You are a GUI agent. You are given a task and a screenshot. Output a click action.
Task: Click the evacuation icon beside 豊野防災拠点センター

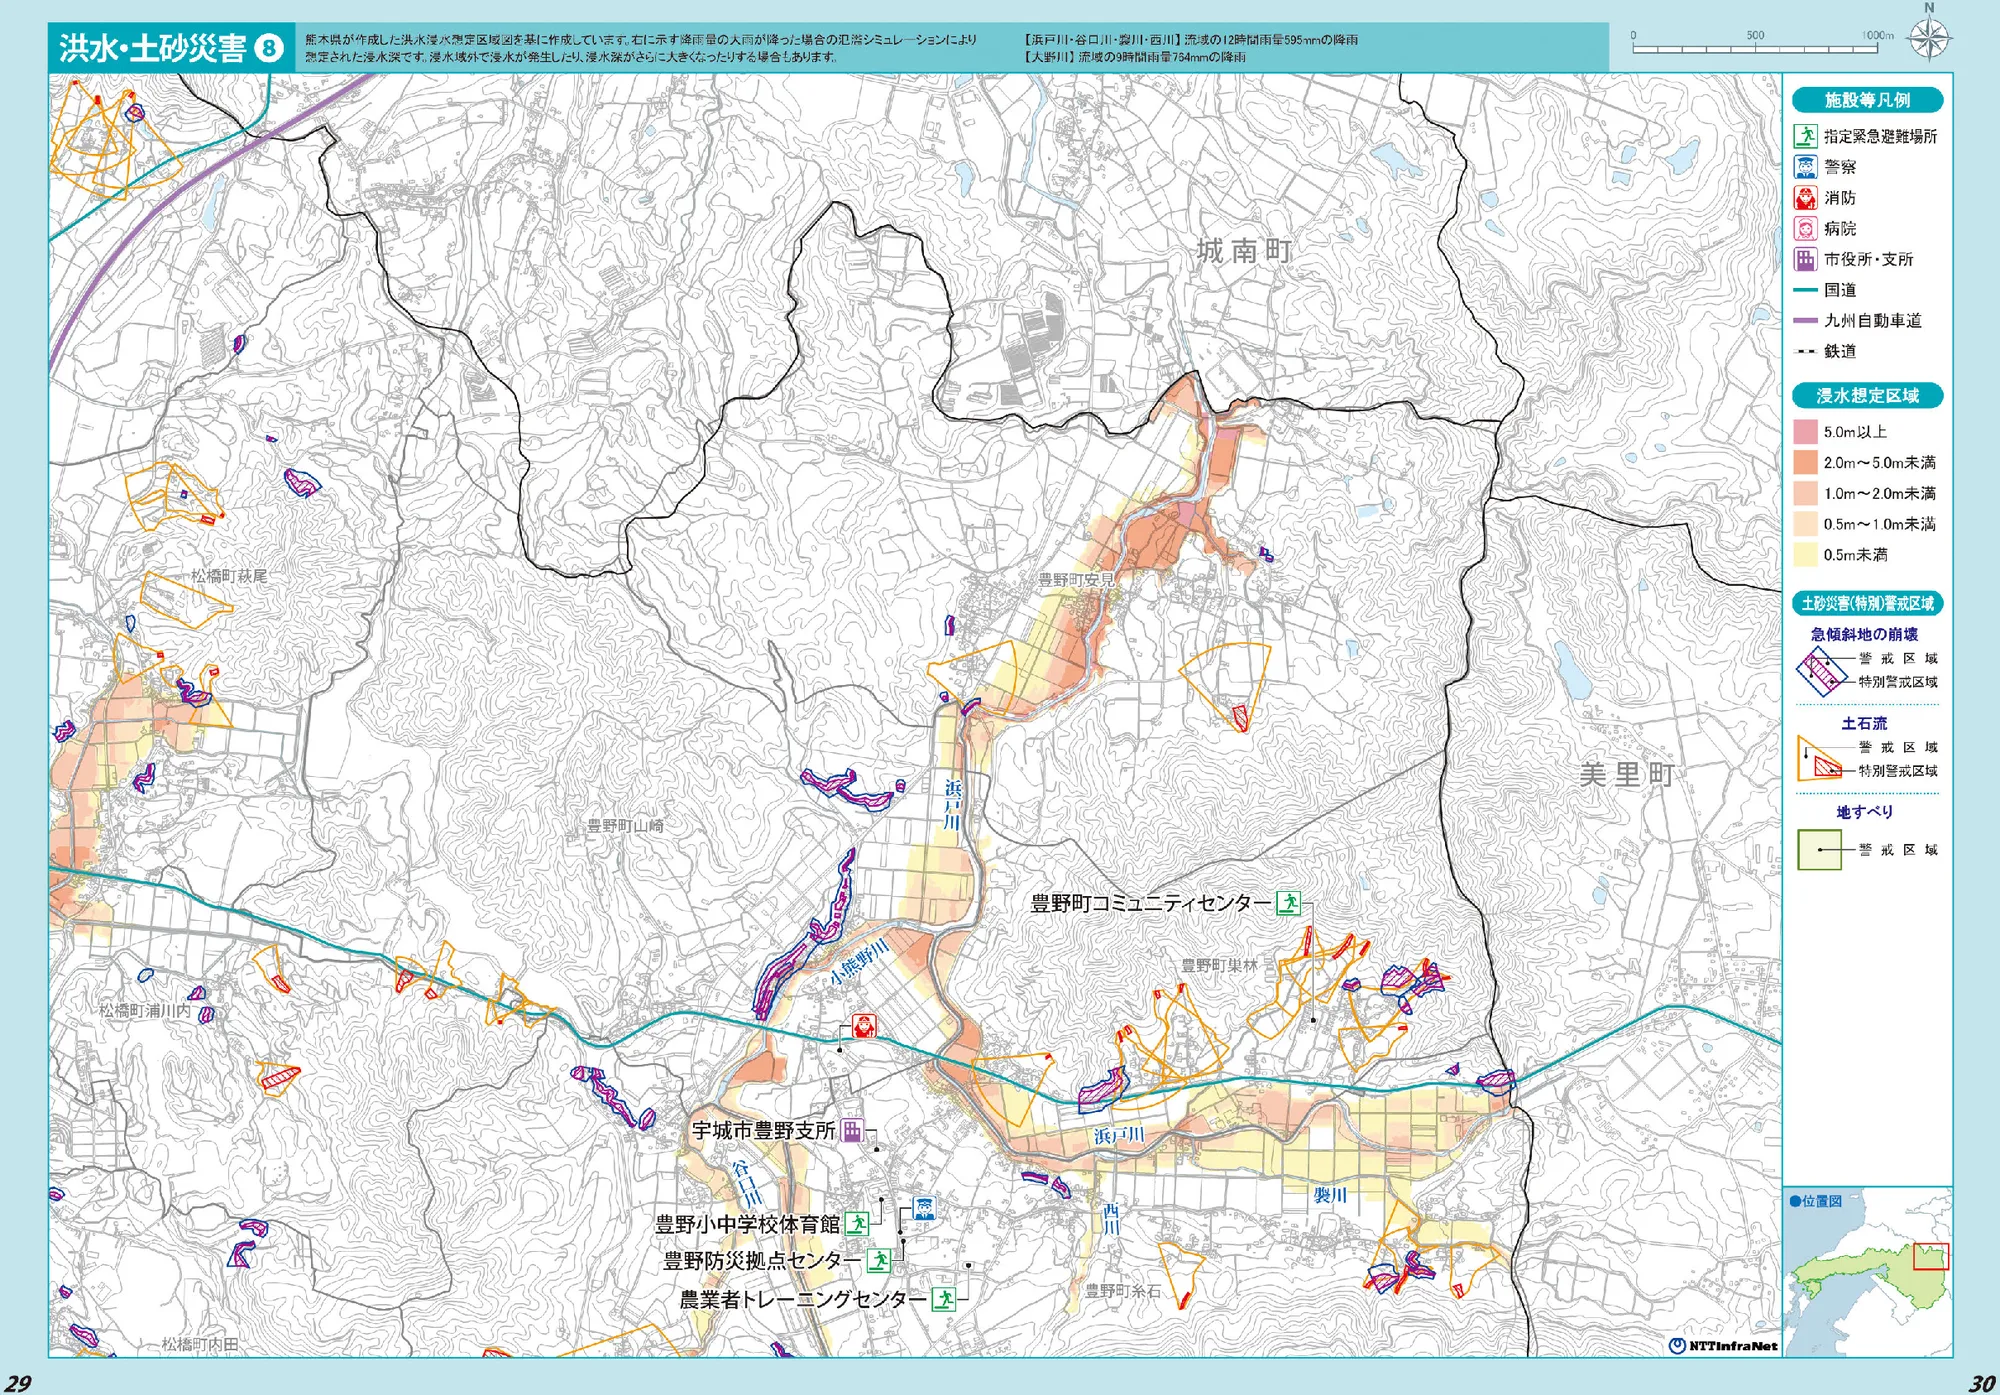(878, 1261)
